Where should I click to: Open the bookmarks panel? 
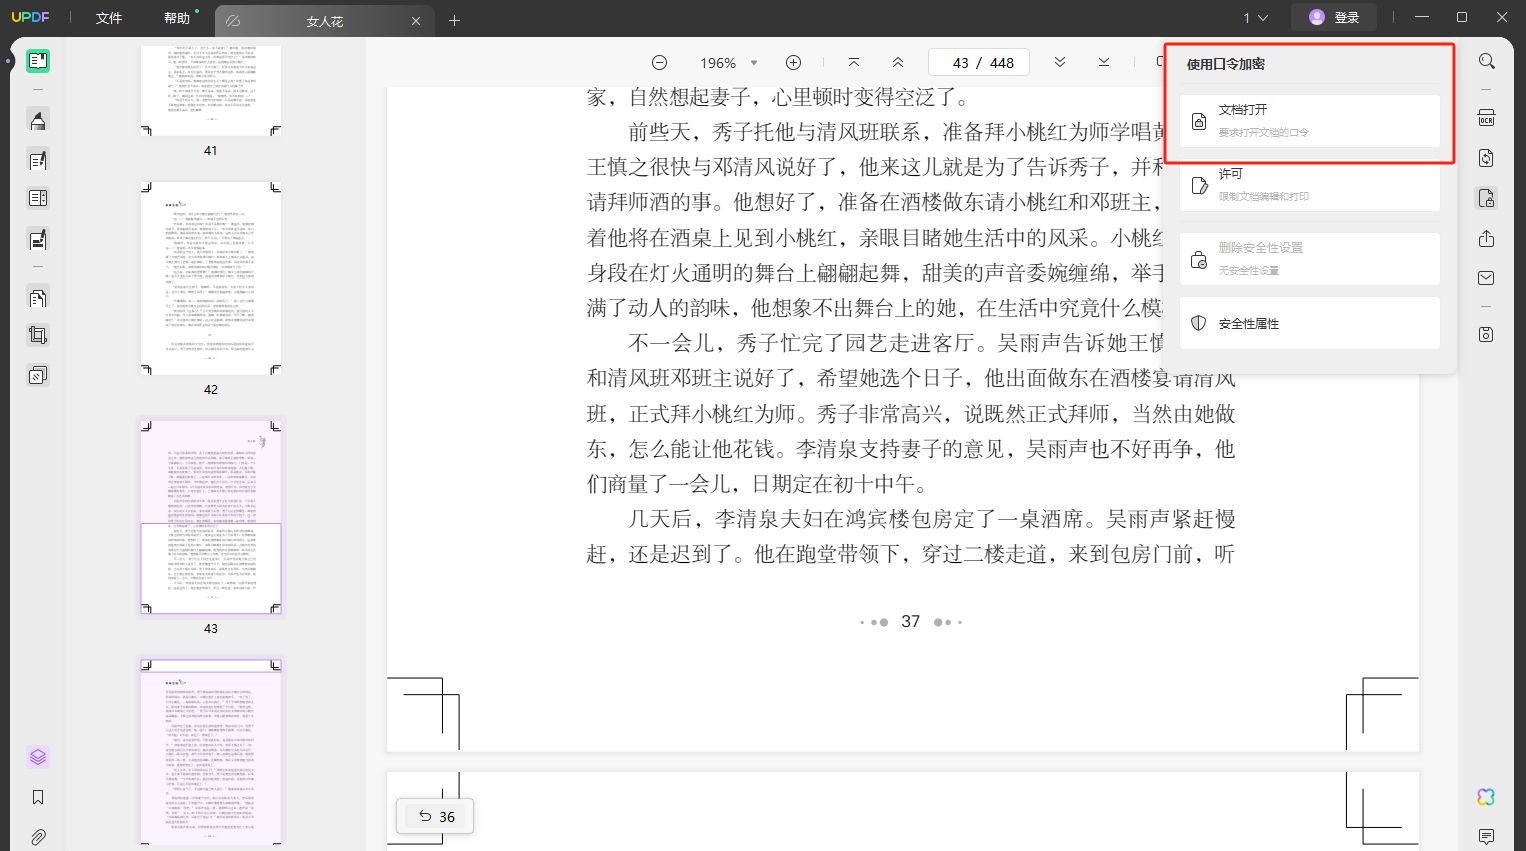point(38,797)
